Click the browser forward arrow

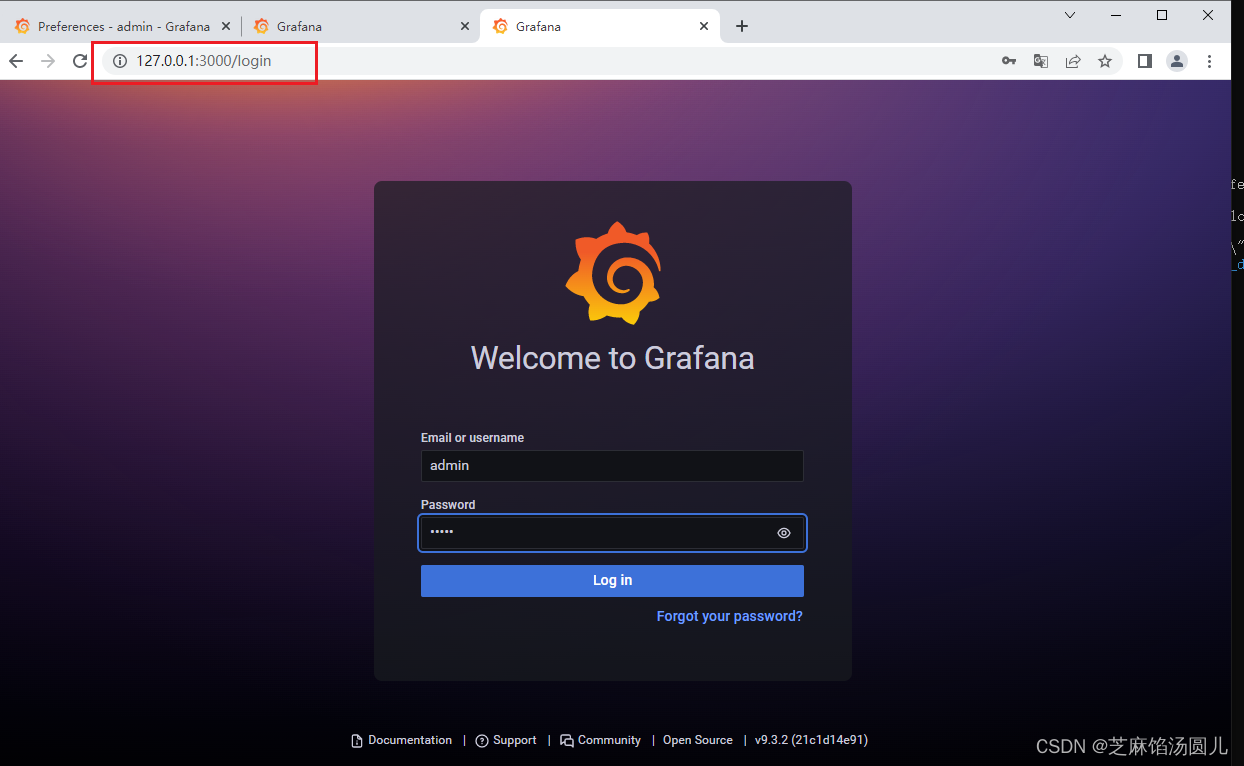[x=48, y=61]
